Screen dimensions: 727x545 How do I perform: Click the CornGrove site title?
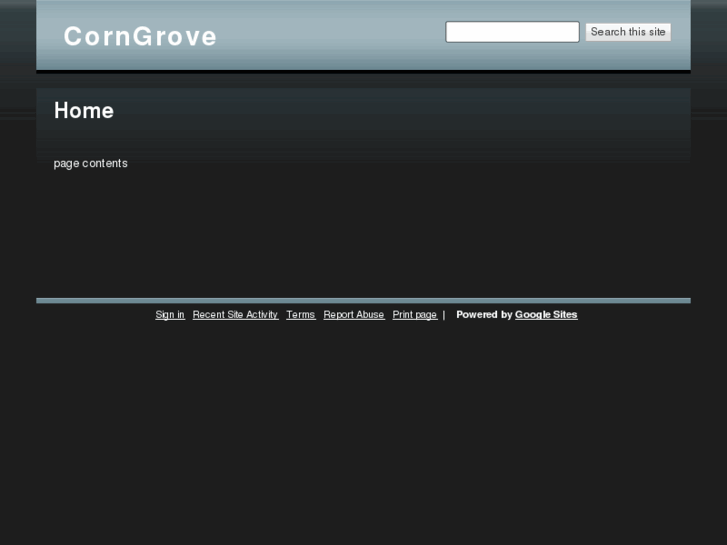point(140,36)
